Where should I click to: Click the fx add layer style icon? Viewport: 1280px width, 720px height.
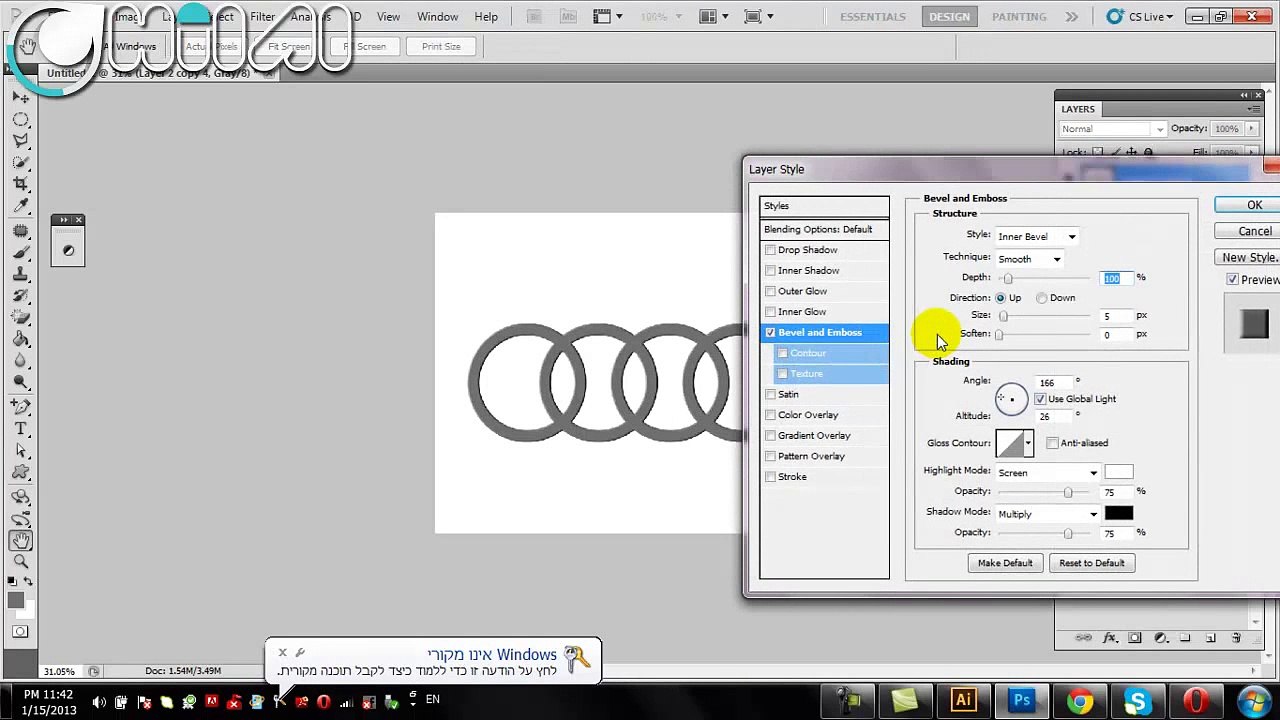[x=1109, y=638]
